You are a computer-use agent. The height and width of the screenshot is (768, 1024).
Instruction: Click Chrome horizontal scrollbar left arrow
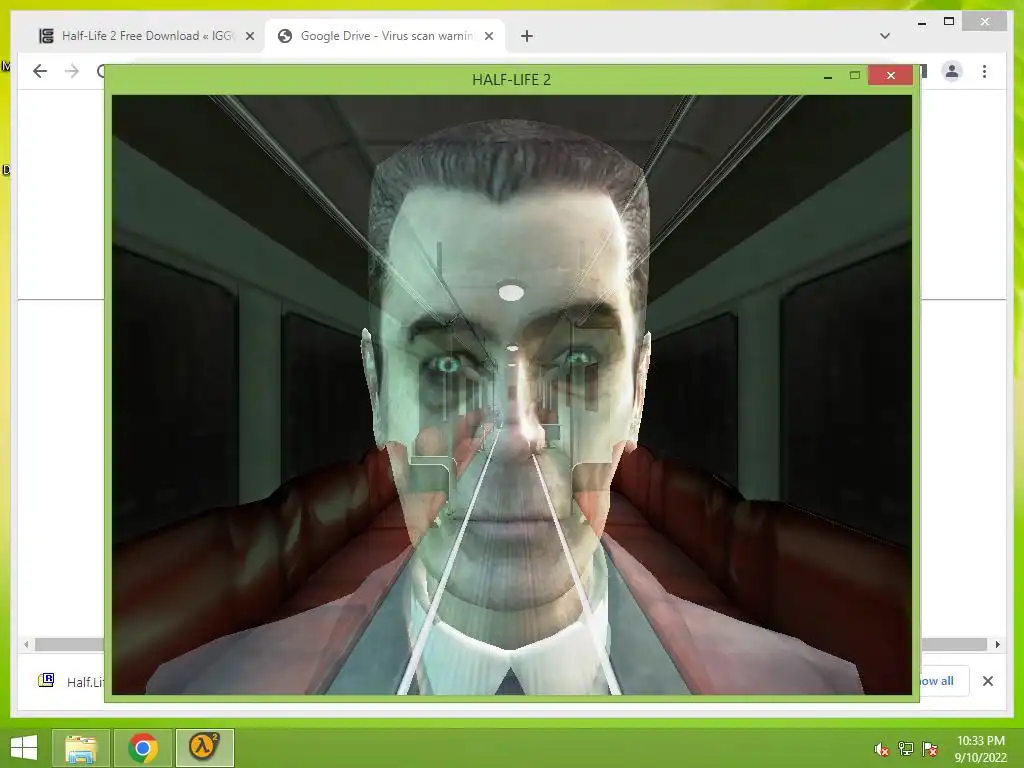26,645
